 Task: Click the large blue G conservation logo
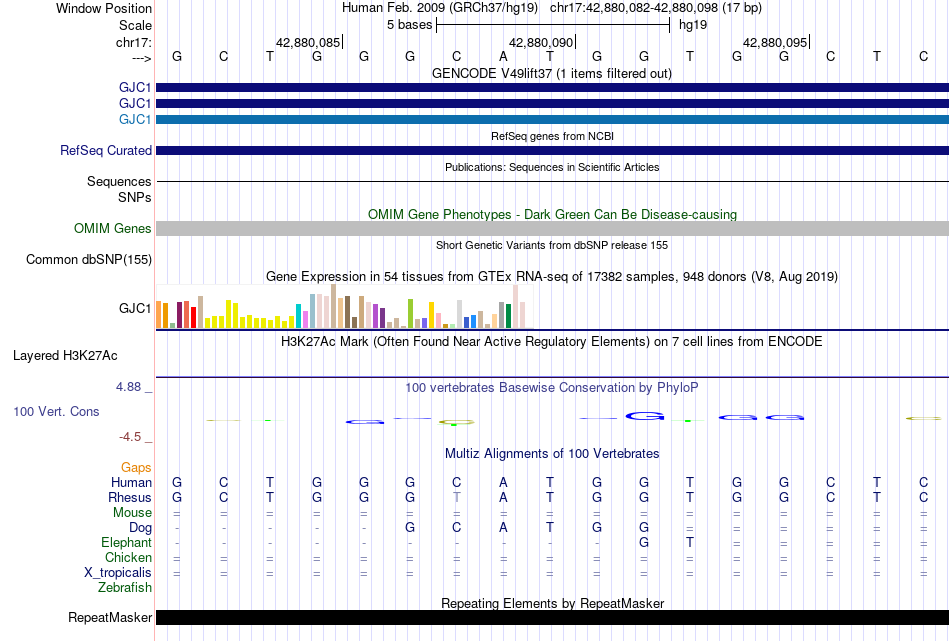point(645,416)
